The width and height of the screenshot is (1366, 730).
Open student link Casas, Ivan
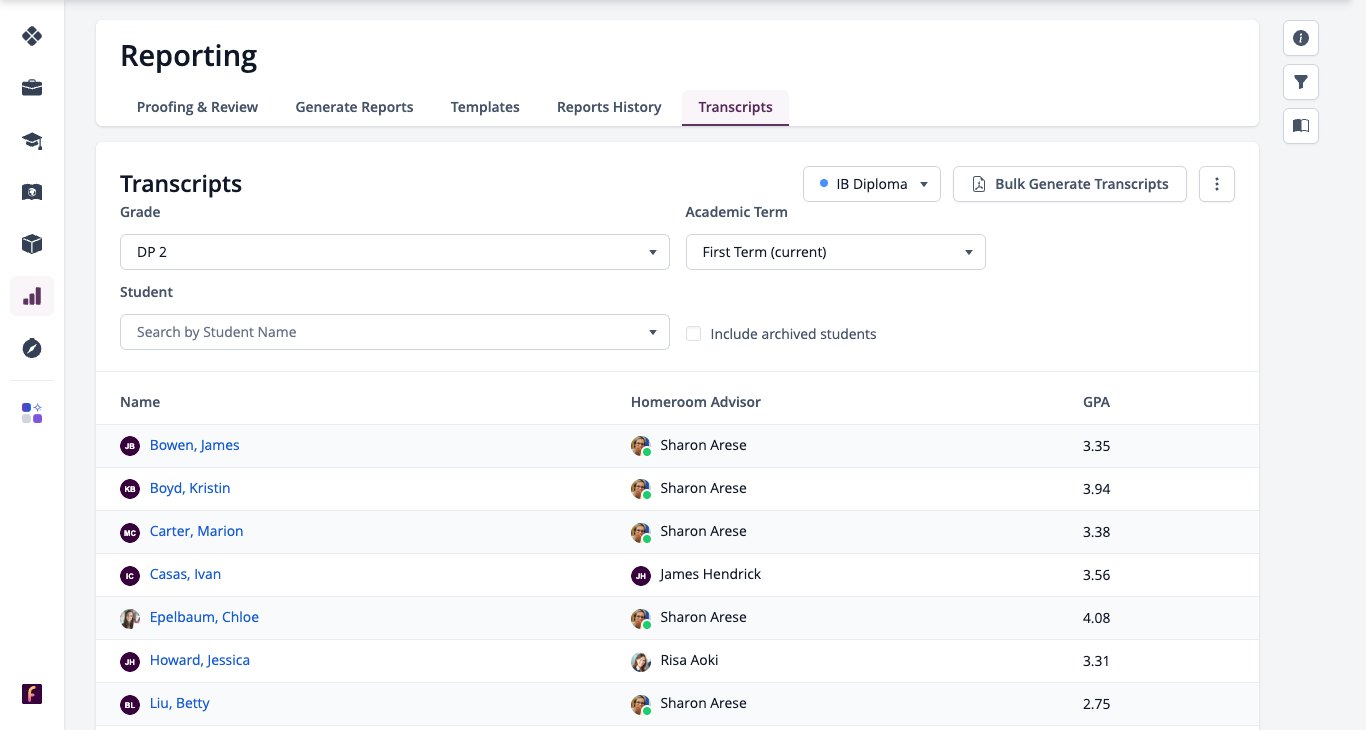(x=185, y=574)
